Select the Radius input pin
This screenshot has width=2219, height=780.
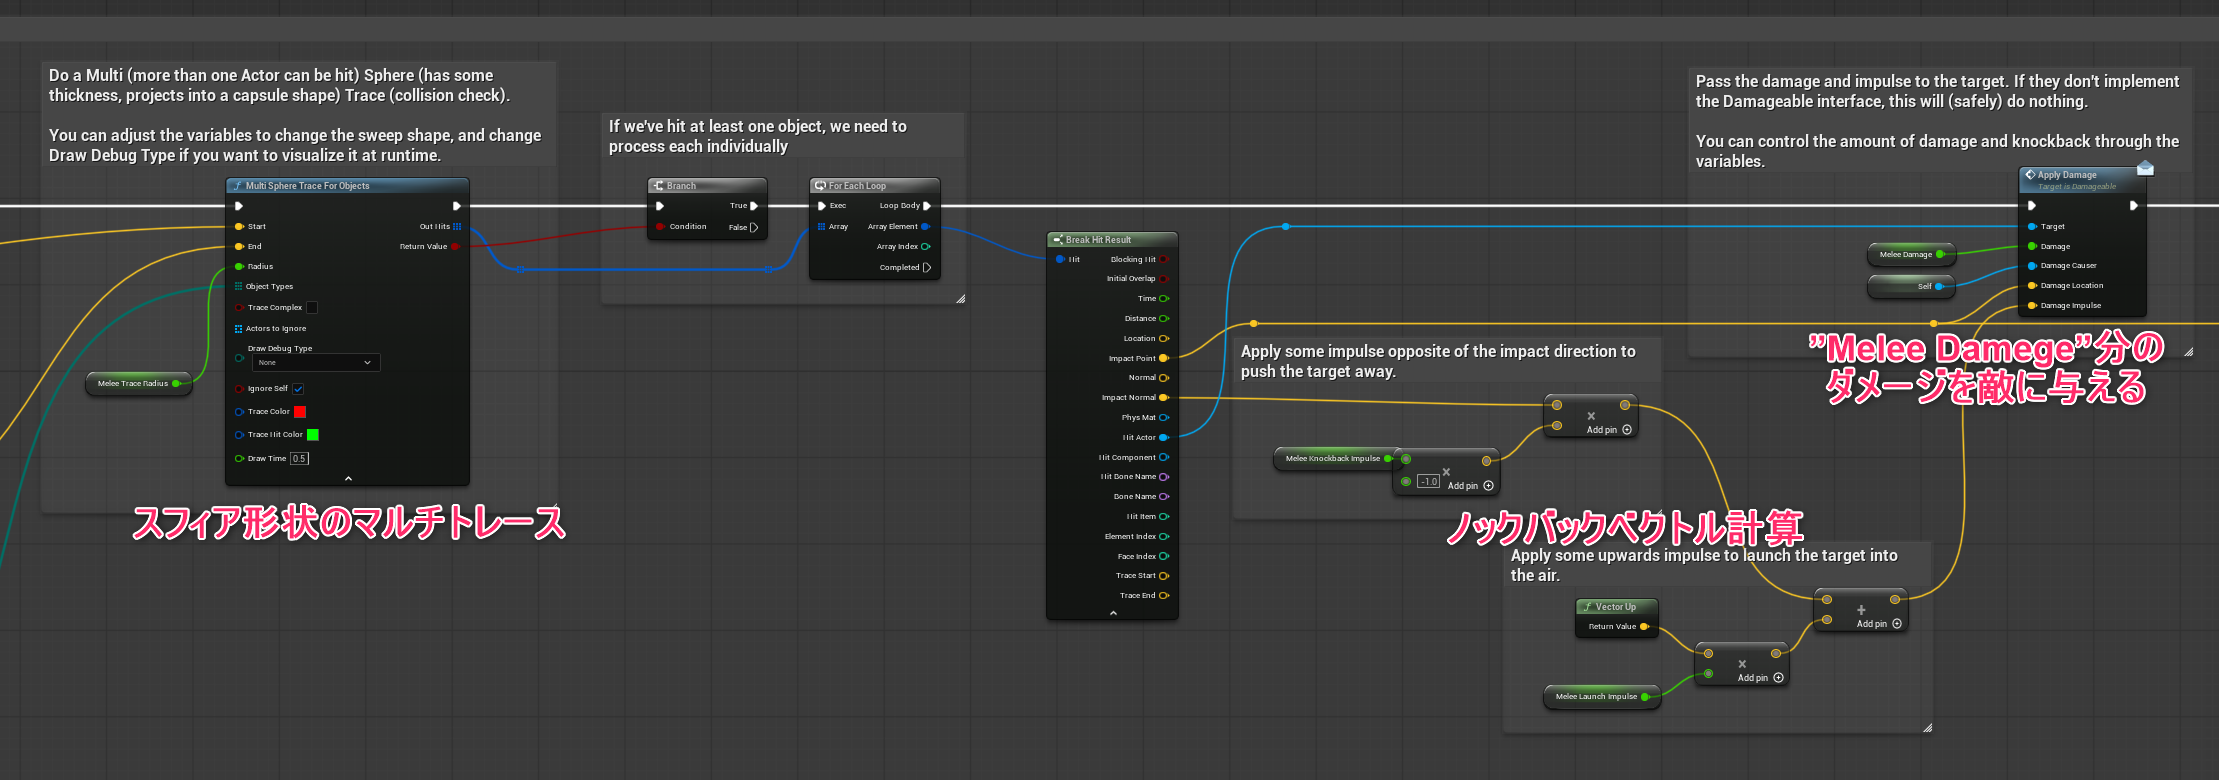239,266
